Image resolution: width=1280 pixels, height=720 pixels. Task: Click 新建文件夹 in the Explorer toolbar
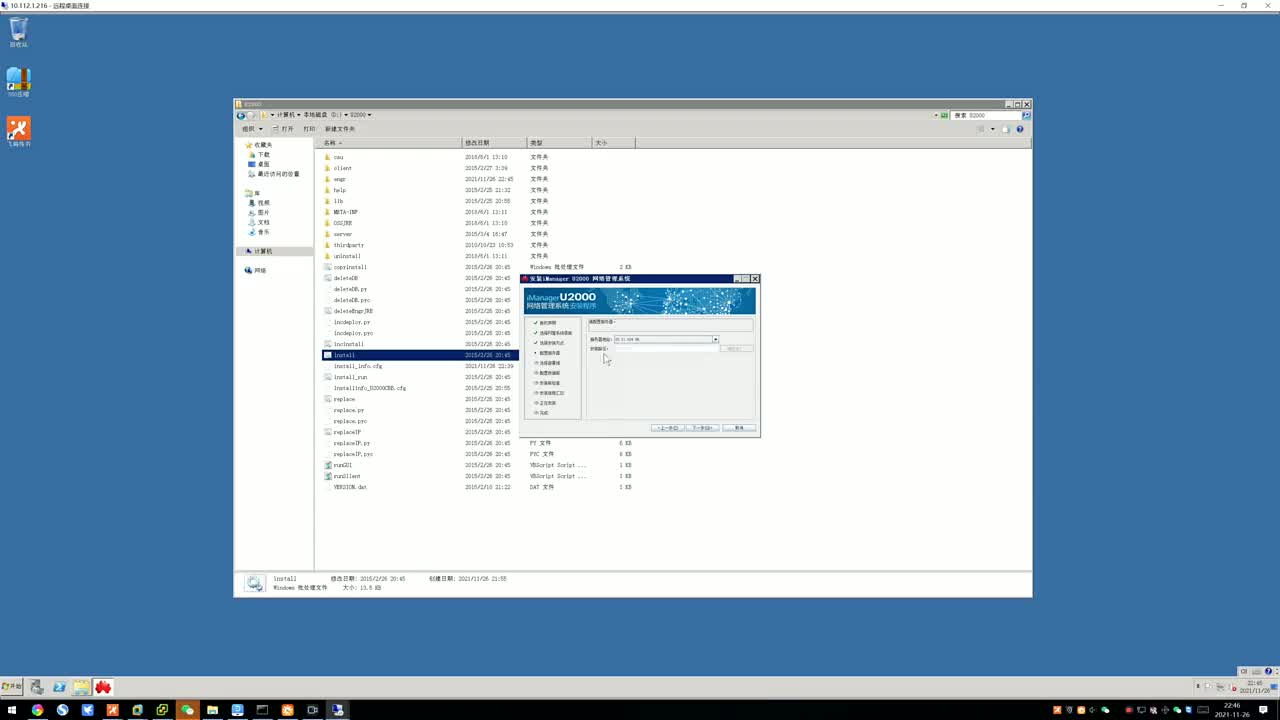click(x=339, y=129)
